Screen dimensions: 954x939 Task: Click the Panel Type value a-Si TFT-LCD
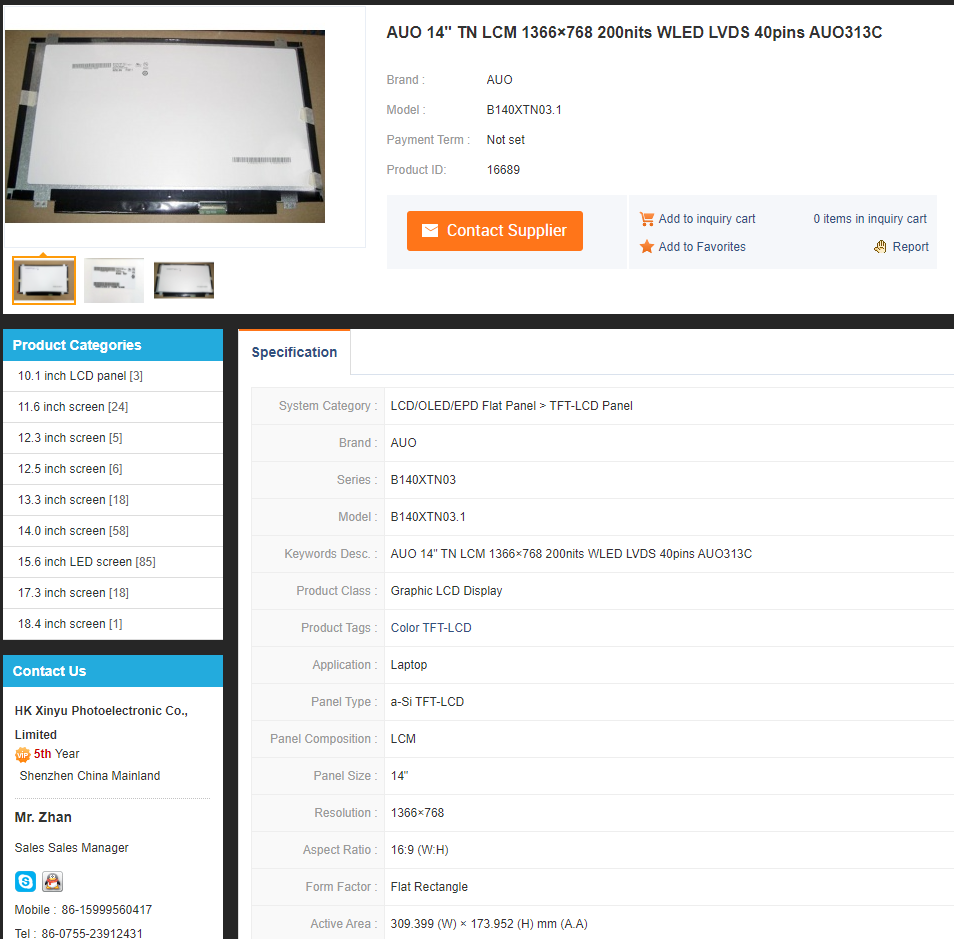[x=427, y=702]
